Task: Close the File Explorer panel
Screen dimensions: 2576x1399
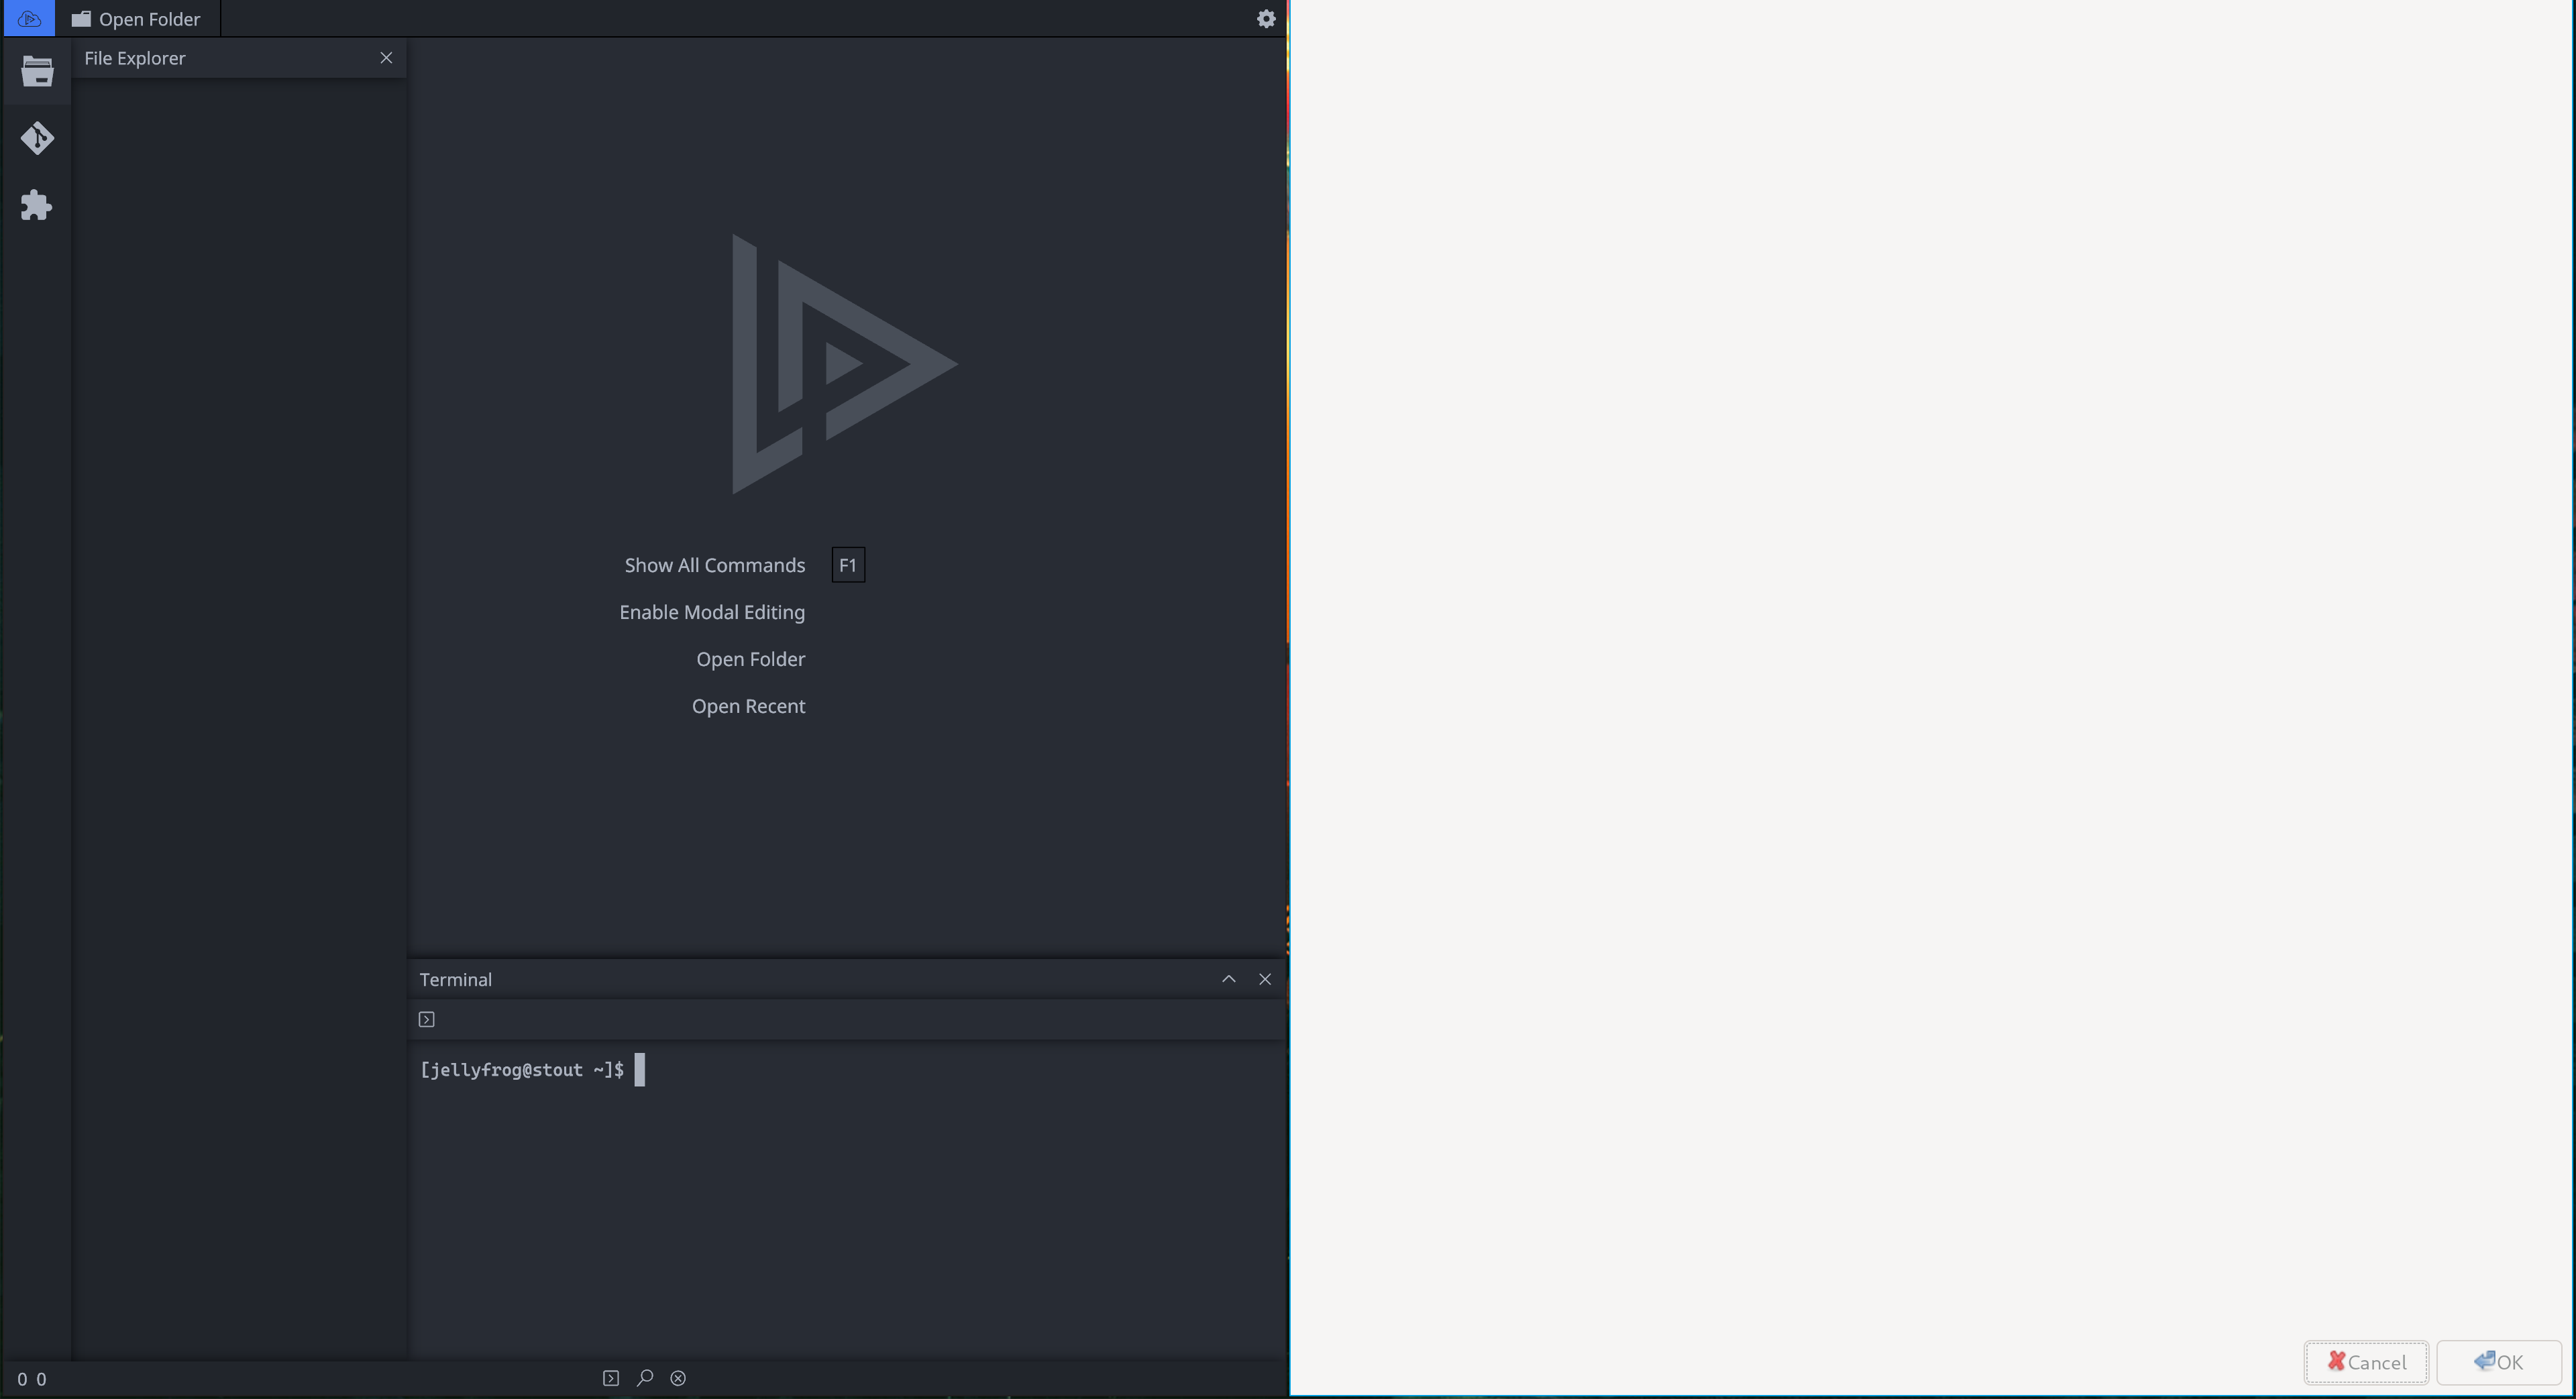Action: 387,57
